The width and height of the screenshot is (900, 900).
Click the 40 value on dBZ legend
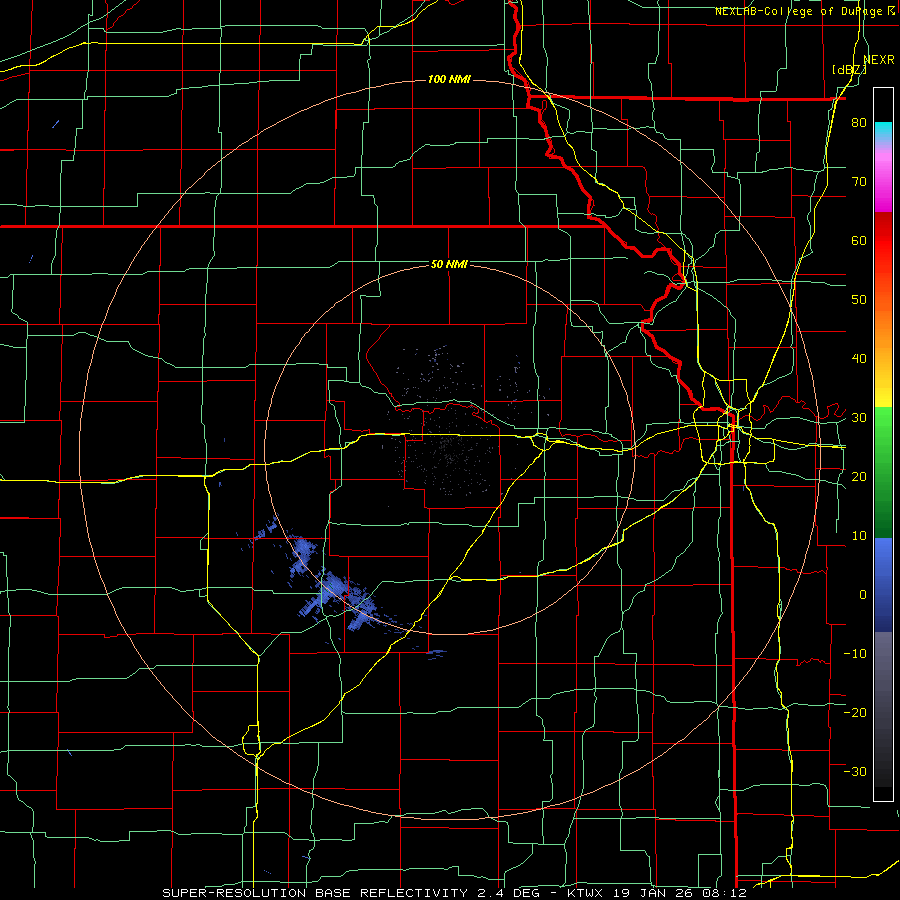pos(859,359)
